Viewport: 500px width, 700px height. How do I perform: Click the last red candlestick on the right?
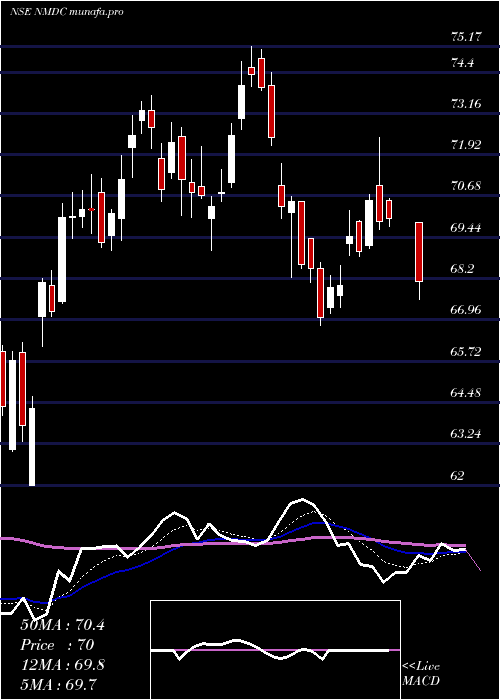click(419, 252)
